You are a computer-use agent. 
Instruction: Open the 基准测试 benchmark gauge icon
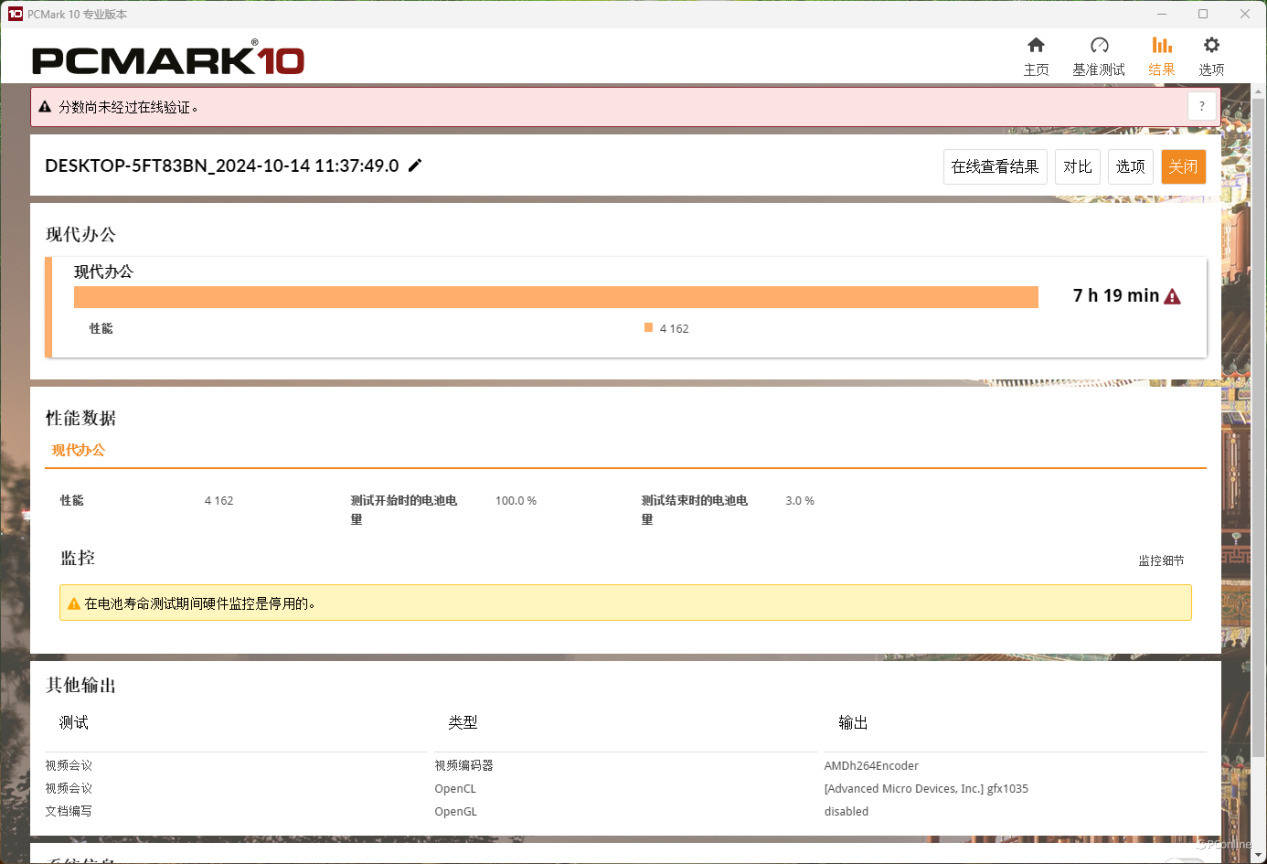1098,46
